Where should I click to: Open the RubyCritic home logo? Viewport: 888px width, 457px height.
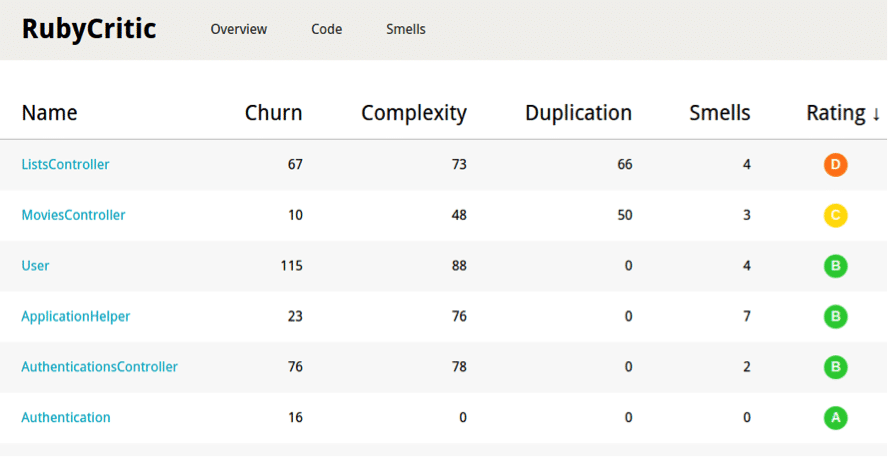click(89, 29)
